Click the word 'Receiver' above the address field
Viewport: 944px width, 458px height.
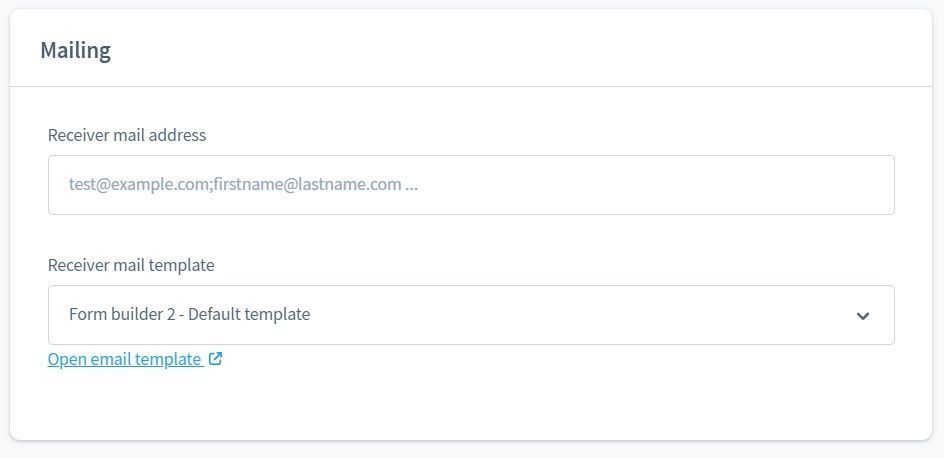pyautogui.click(x=79, y=135)
